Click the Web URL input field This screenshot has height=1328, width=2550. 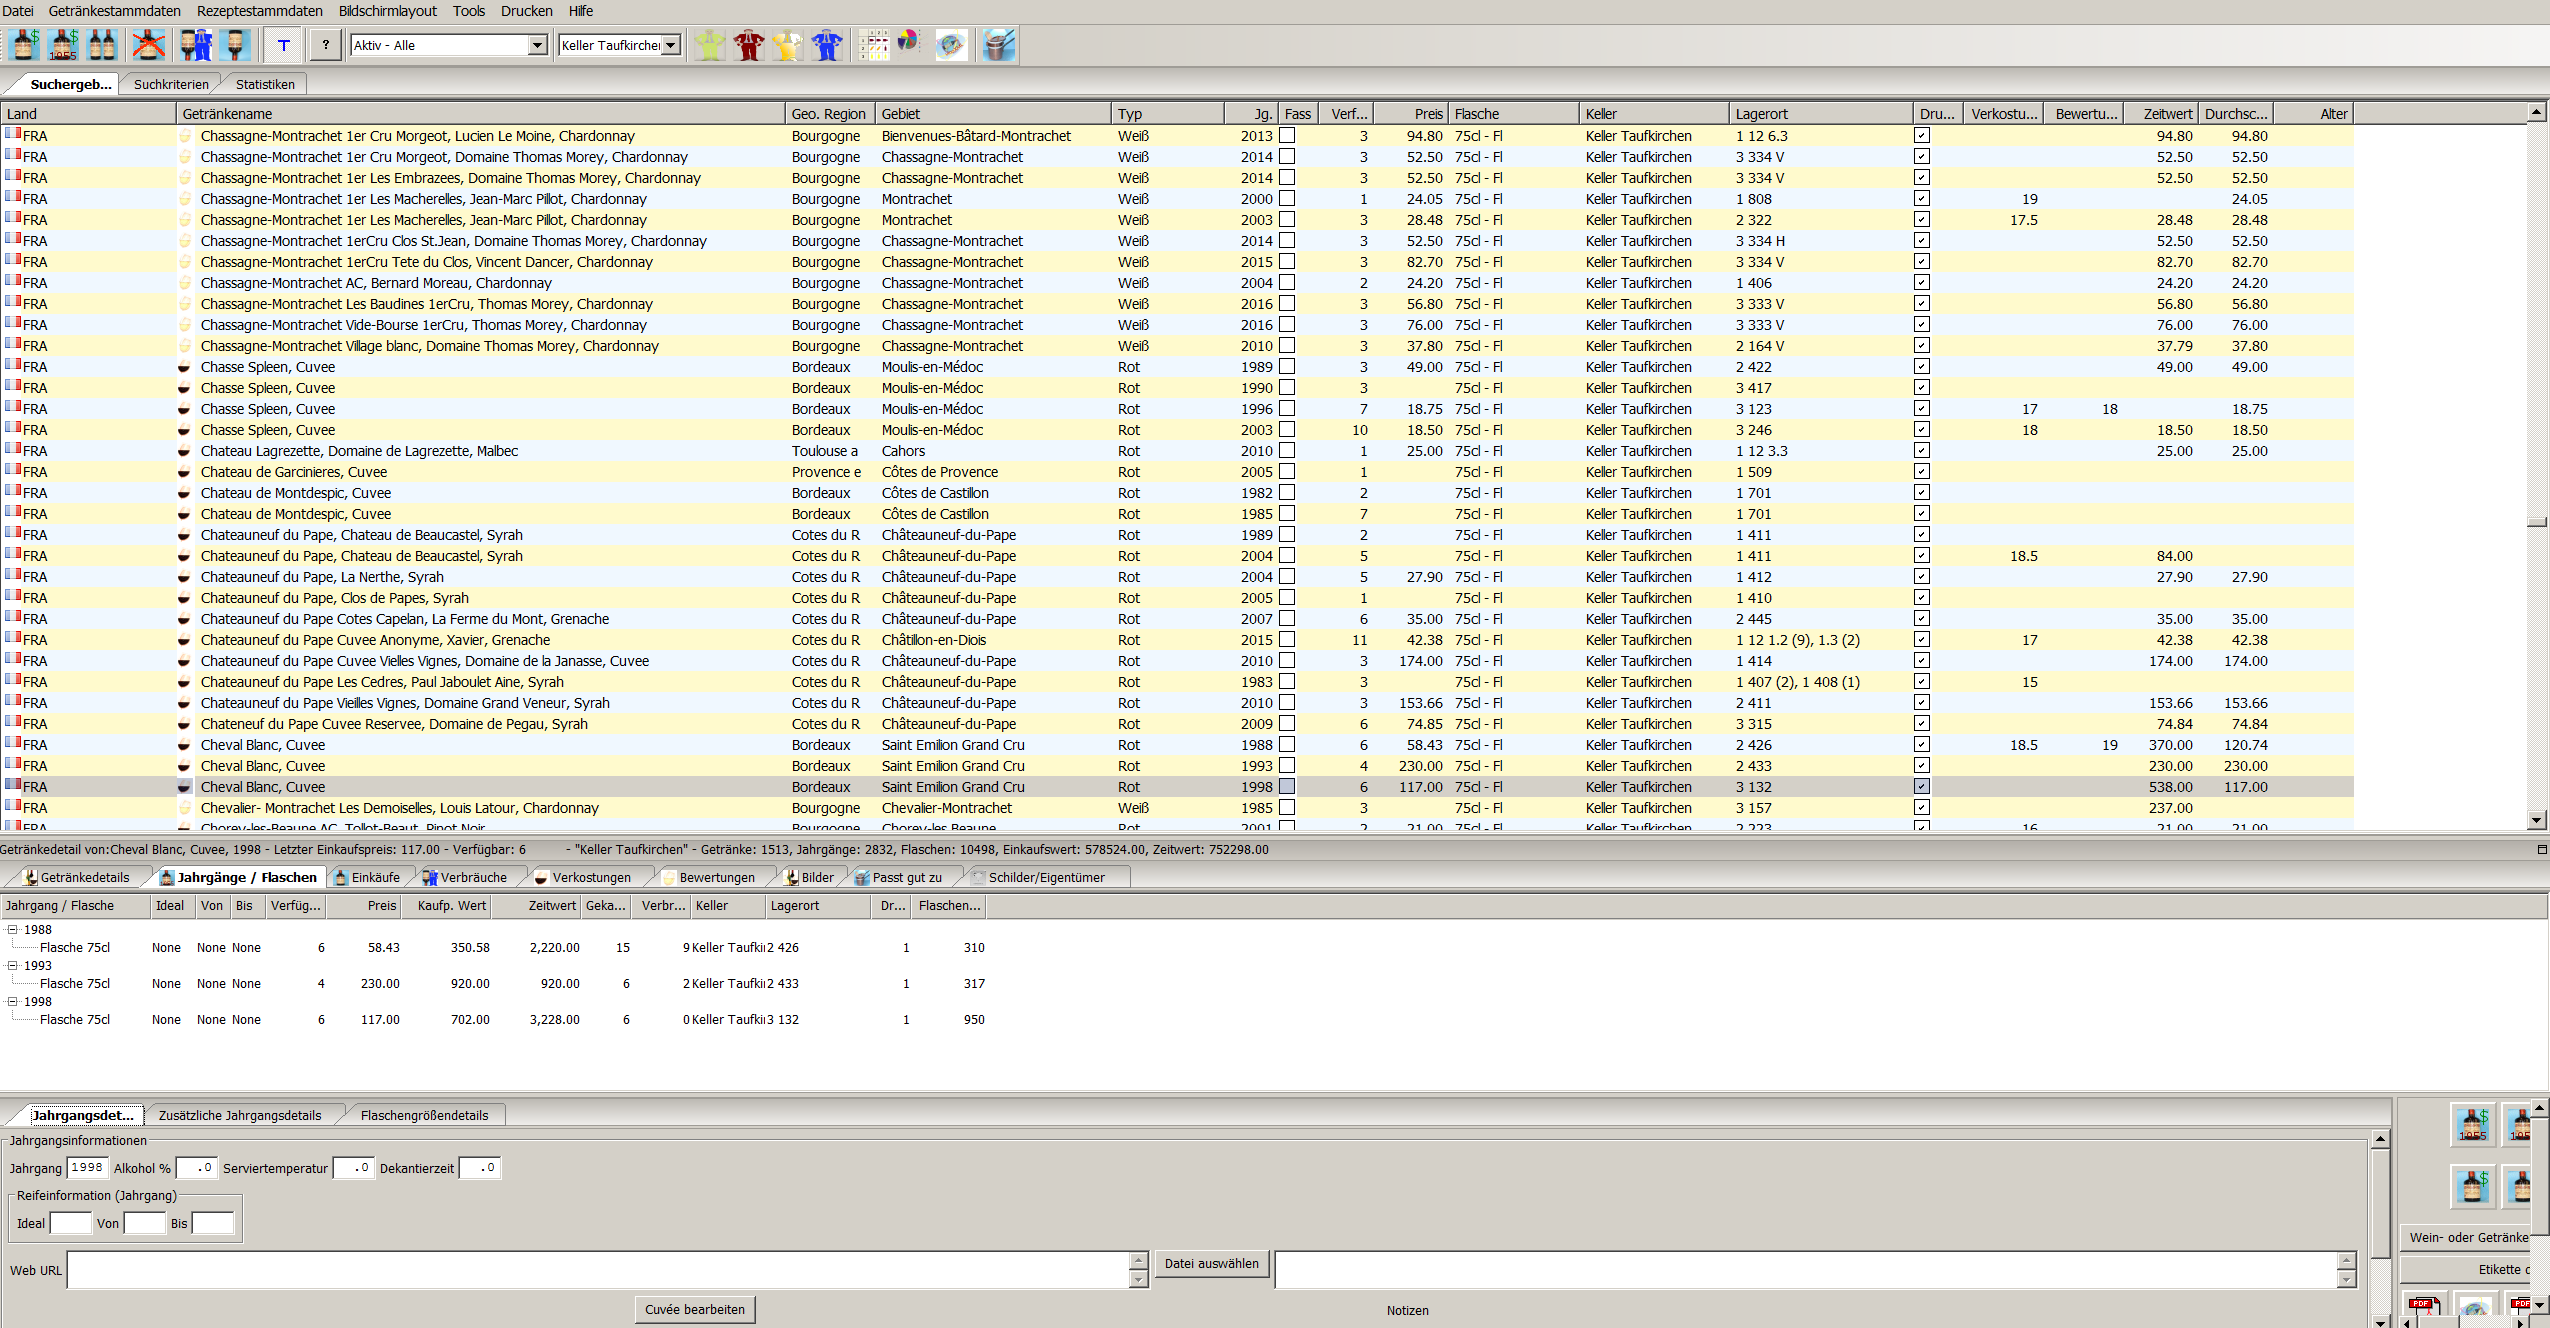pos(598,1270)
